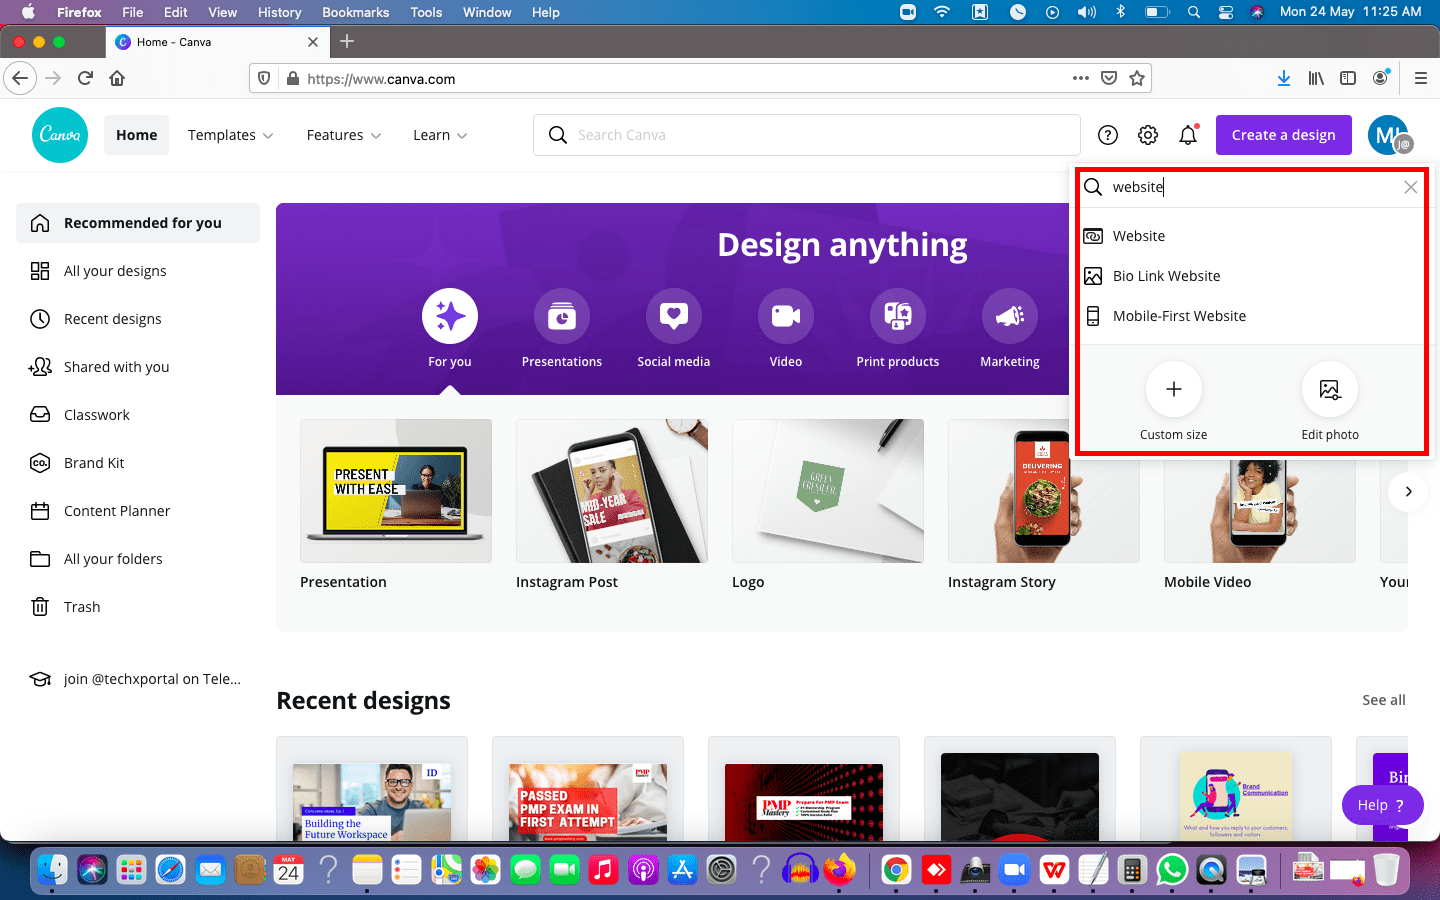This screenshot has height=900, width=1440.
Task: Open the Bookmarks menu in the menu bar
Action: (355, 12)
